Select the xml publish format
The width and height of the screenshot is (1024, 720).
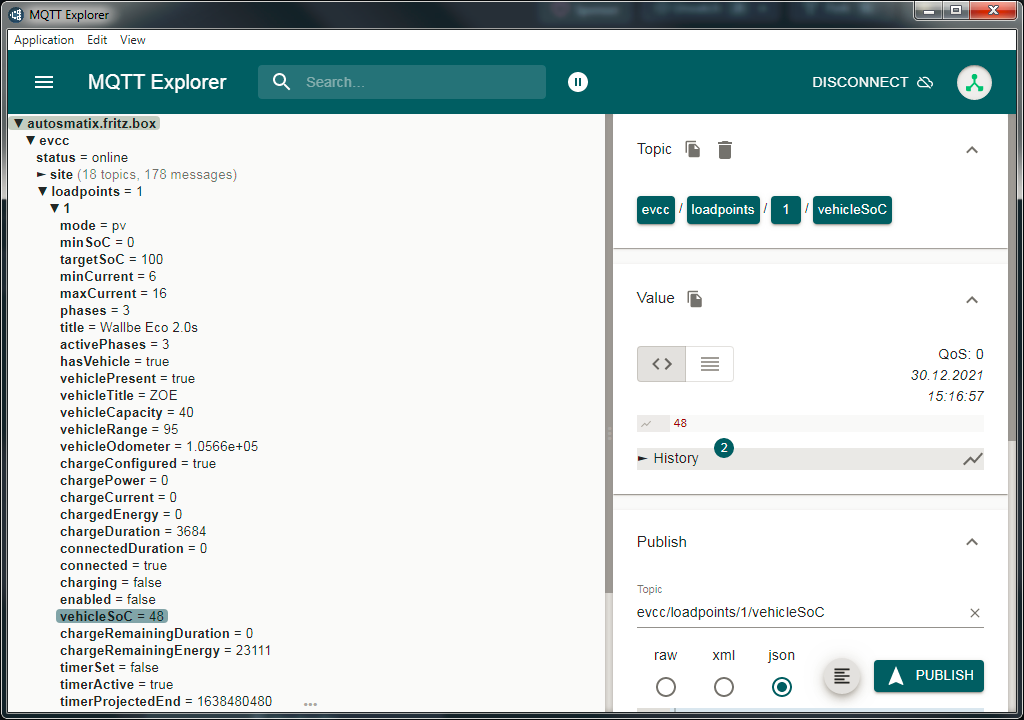coord(723,687)
